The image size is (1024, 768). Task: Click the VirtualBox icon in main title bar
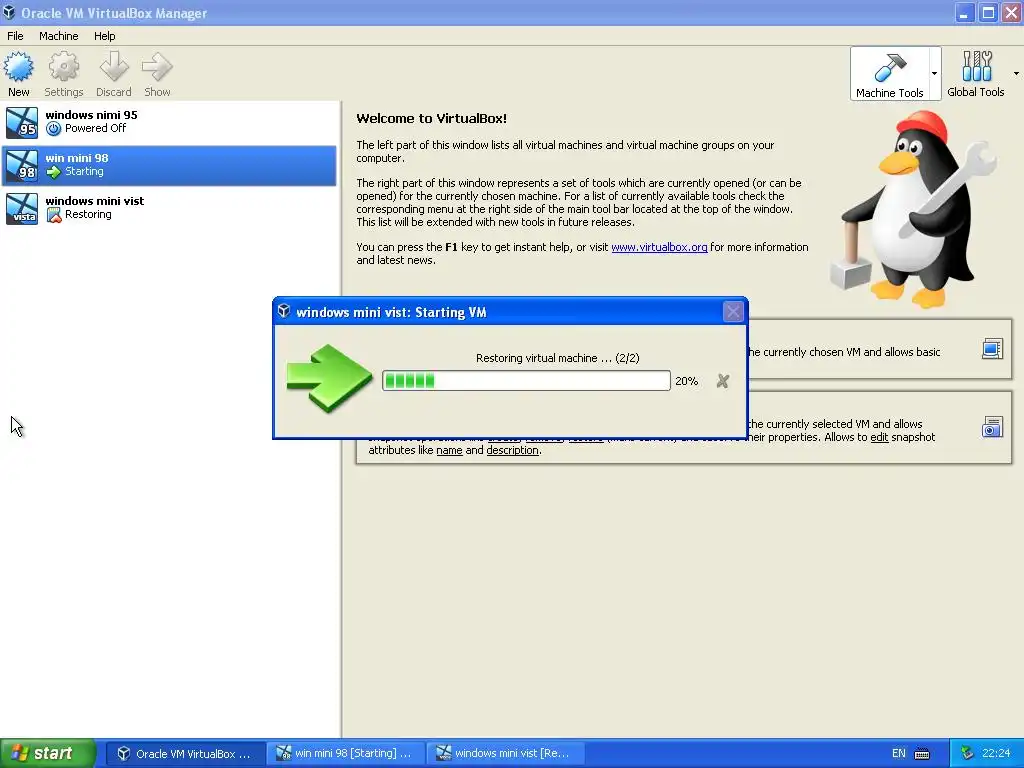[9, 12]
